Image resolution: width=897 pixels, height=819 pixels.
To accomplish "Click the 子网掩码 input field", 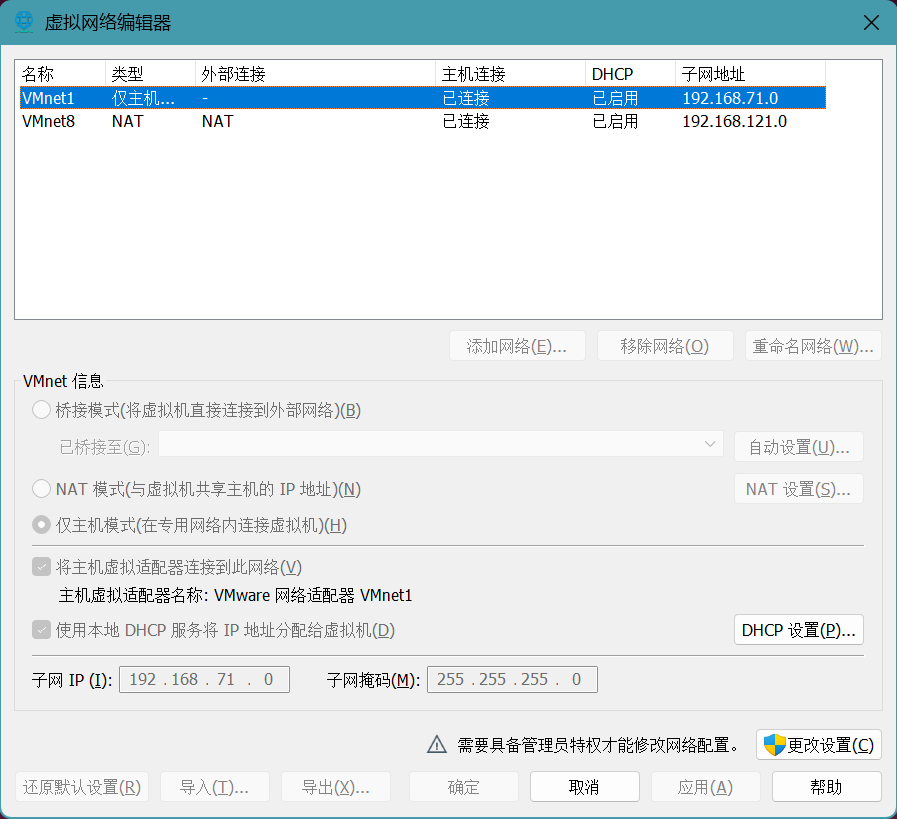I will pos(512,679).
